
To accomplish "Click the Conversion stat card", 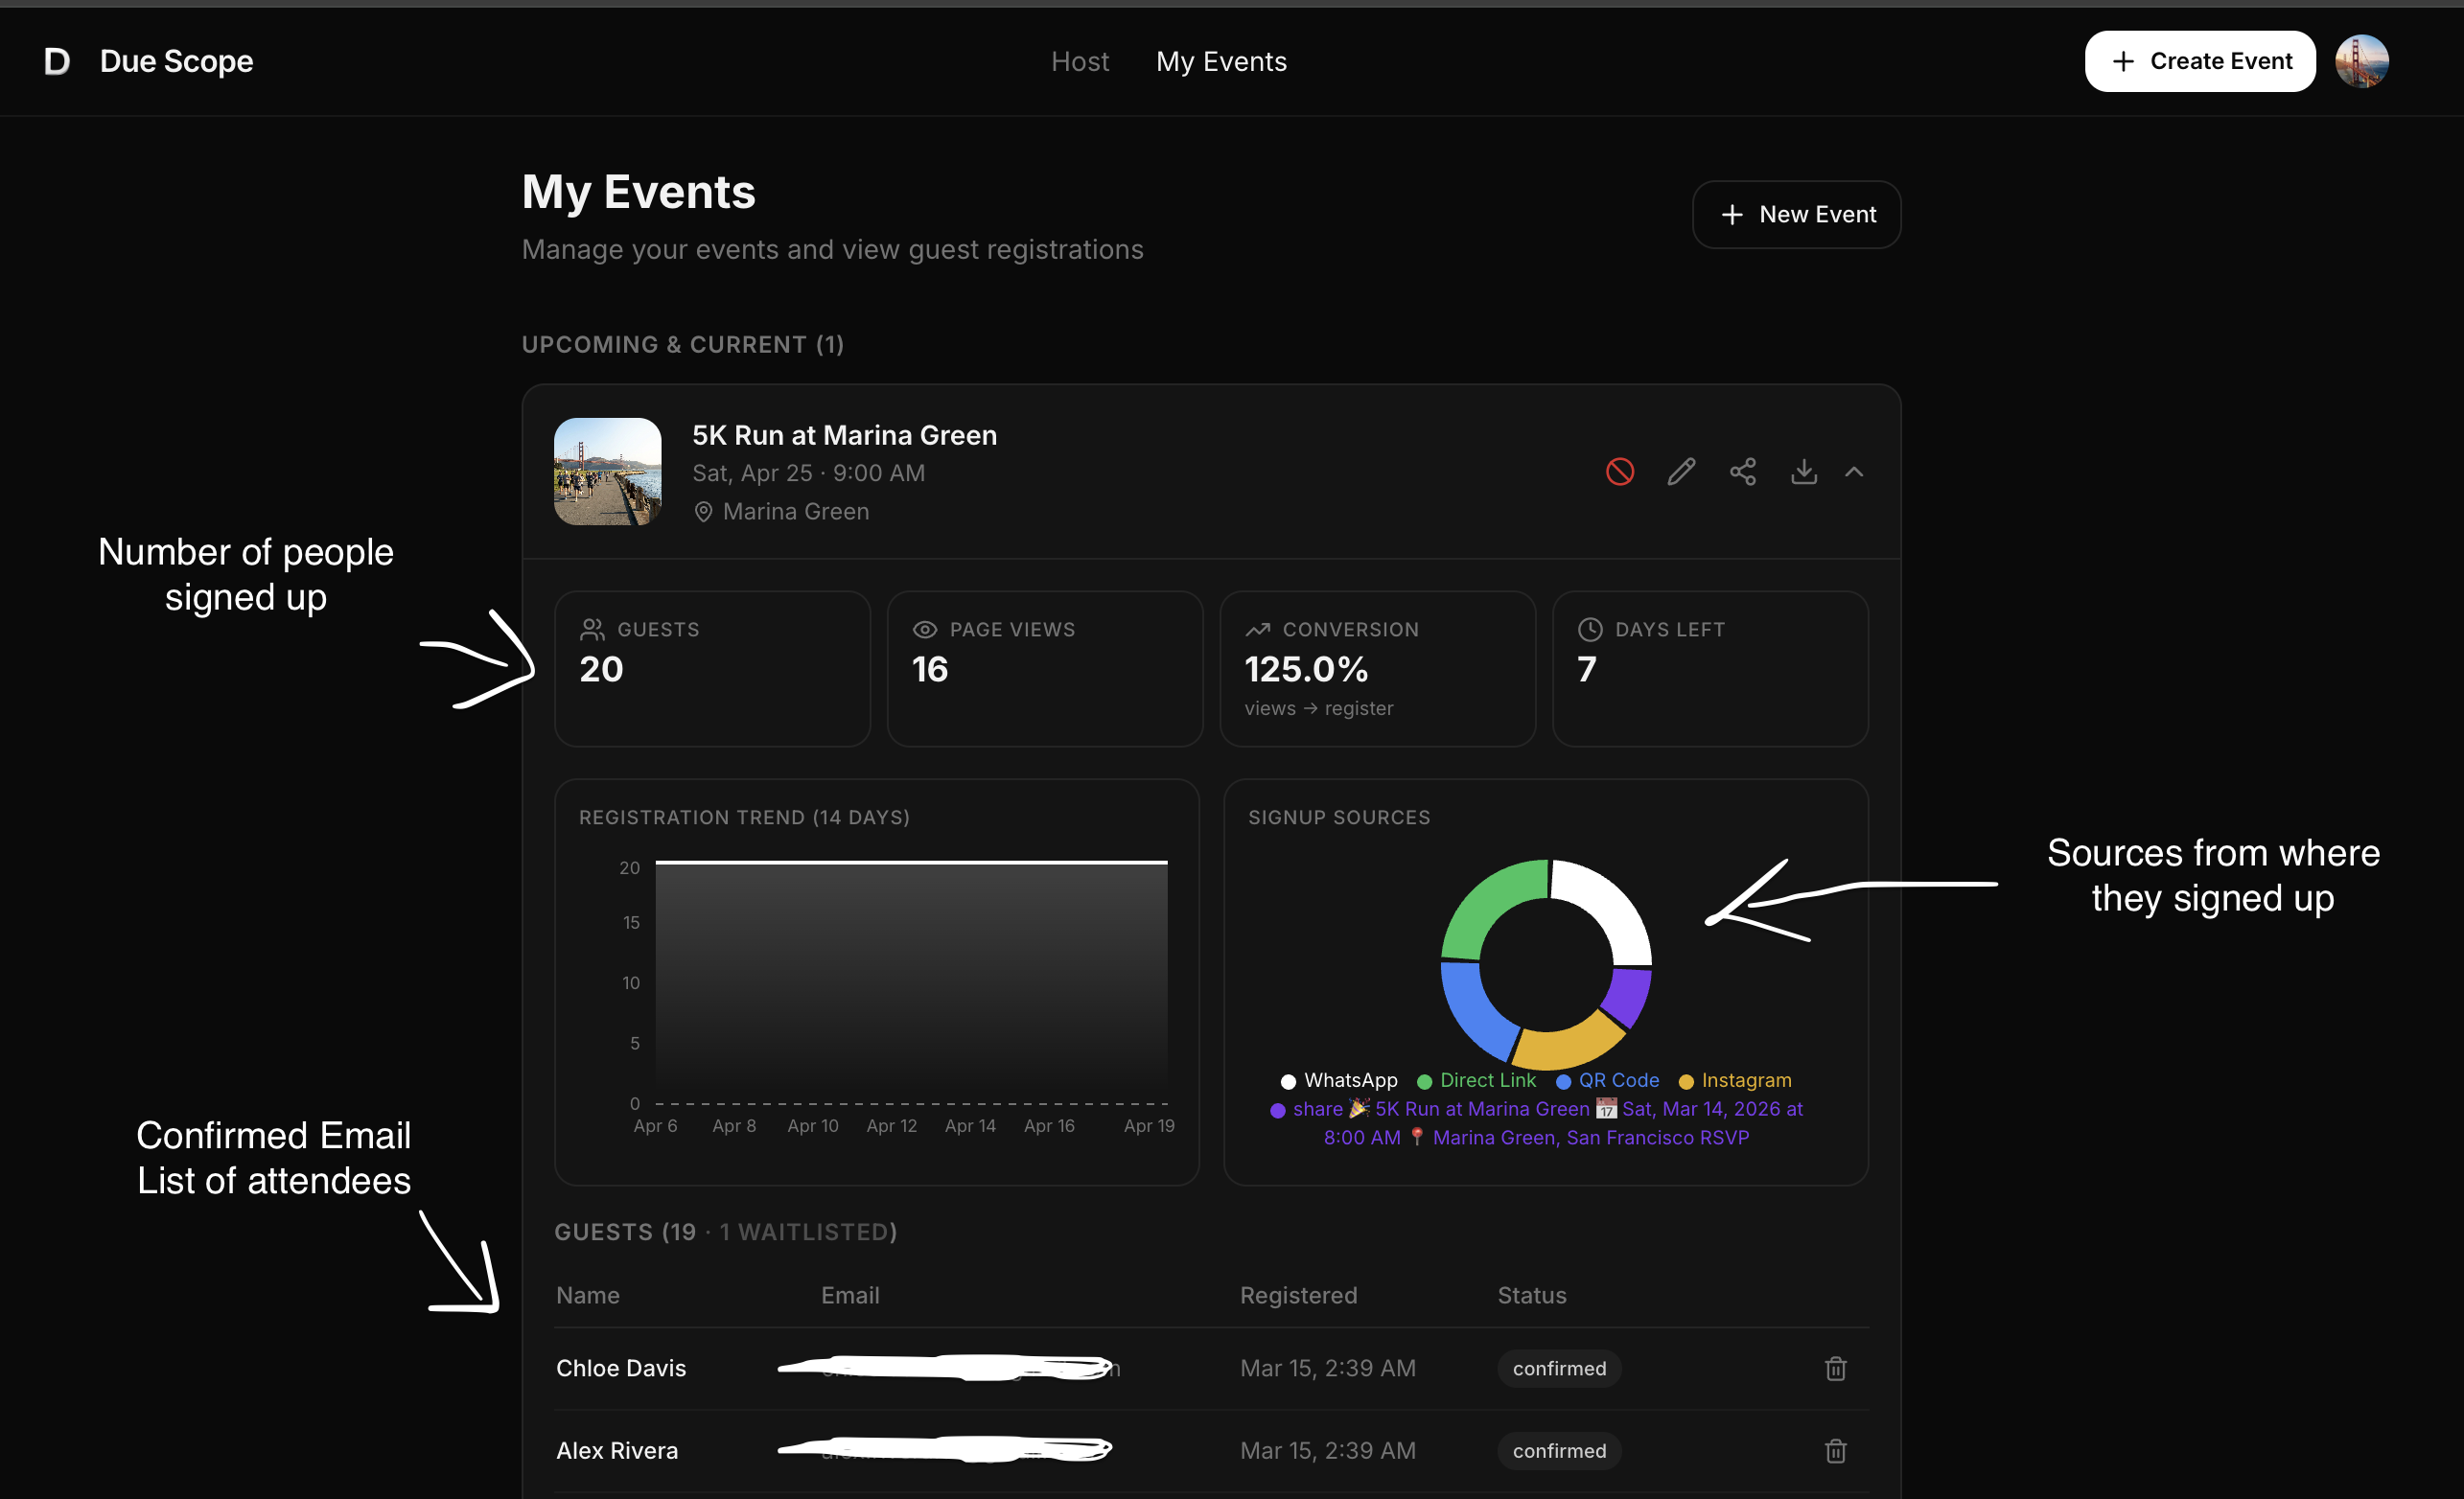I will pos(1377,668).
